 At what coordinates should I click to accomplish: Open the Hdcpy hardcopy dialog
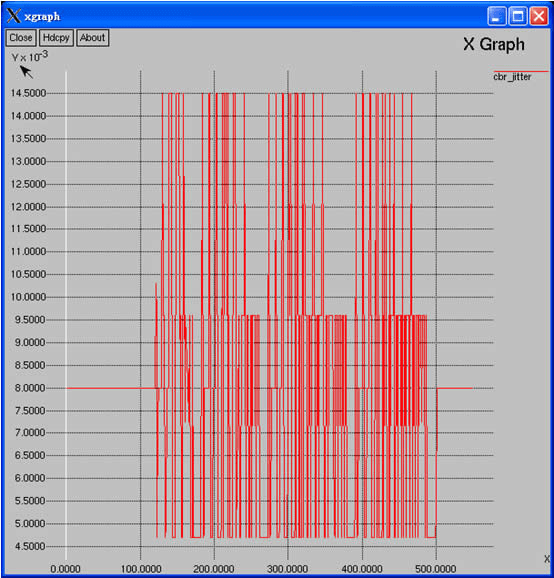(x=56, y=38)
